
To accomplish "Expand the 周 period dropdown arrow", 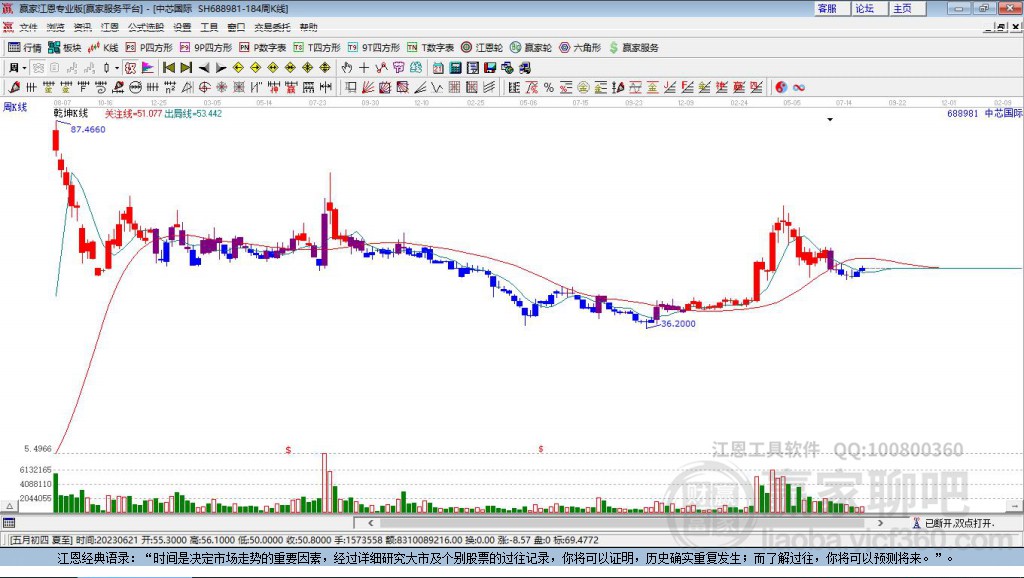I will click(24, 68).
